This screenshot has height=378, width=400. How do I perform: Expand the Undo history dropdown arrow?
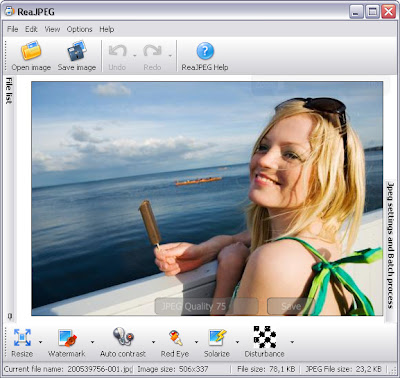(135, 55)
